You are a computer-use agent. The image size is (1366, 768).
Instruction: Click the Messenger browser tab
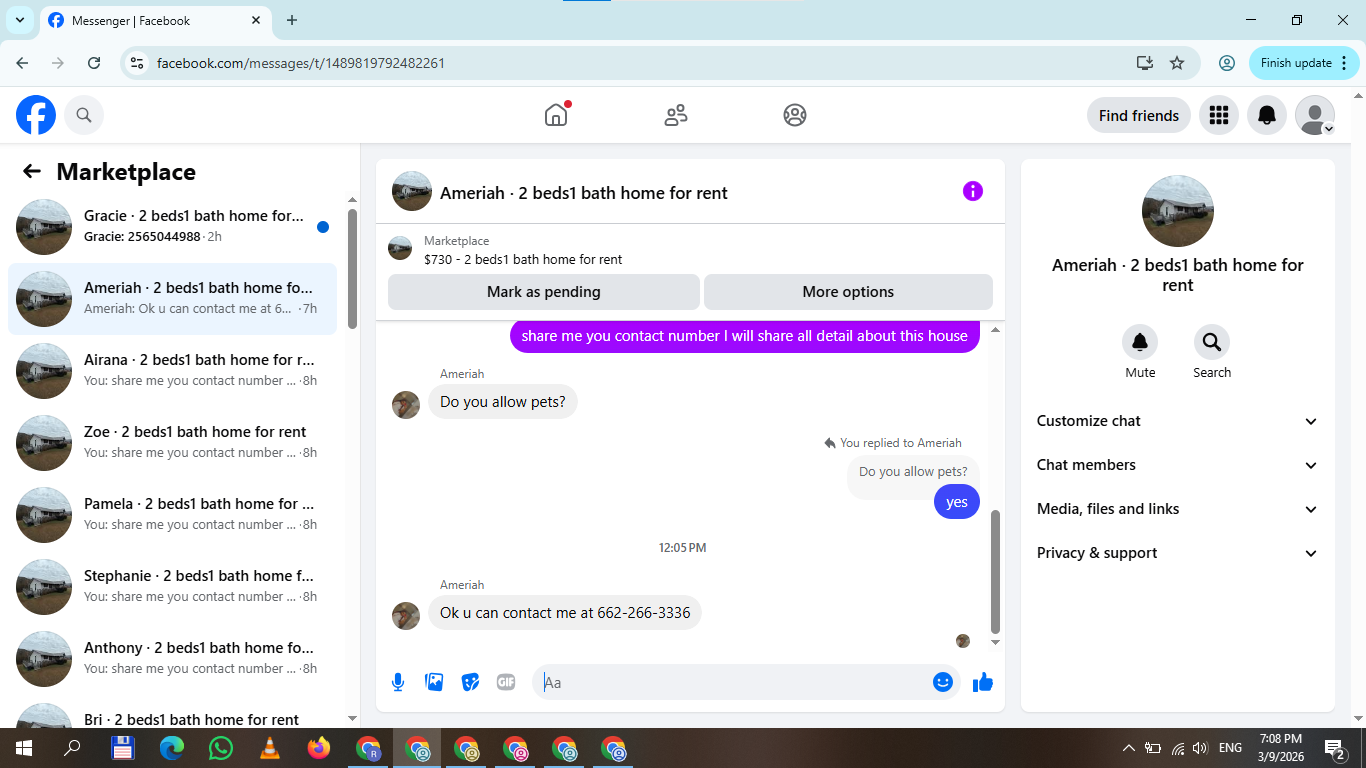pyautogui.click(x=154, y=20)
